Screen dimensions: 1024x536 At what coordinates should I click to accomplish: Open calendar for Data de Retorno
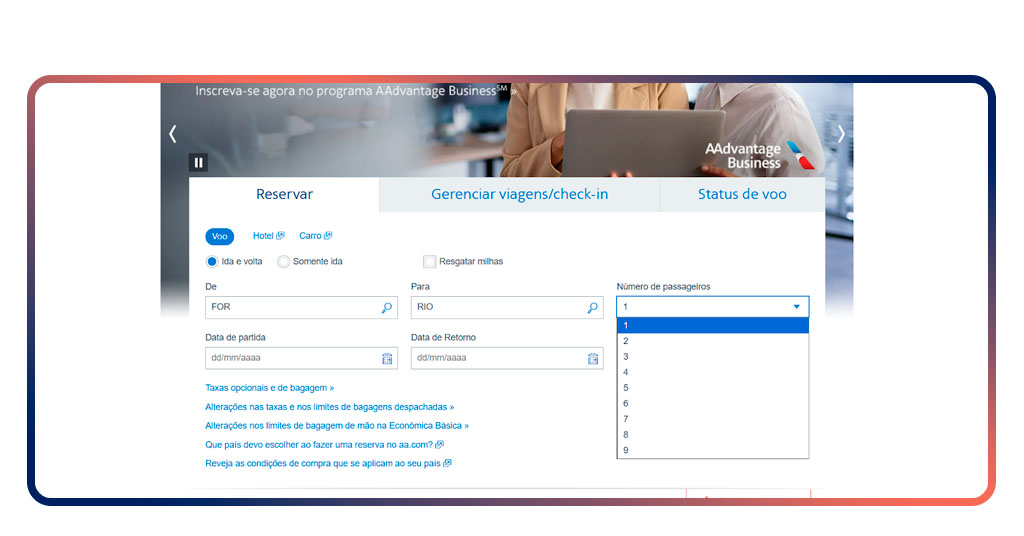[592, 358]
